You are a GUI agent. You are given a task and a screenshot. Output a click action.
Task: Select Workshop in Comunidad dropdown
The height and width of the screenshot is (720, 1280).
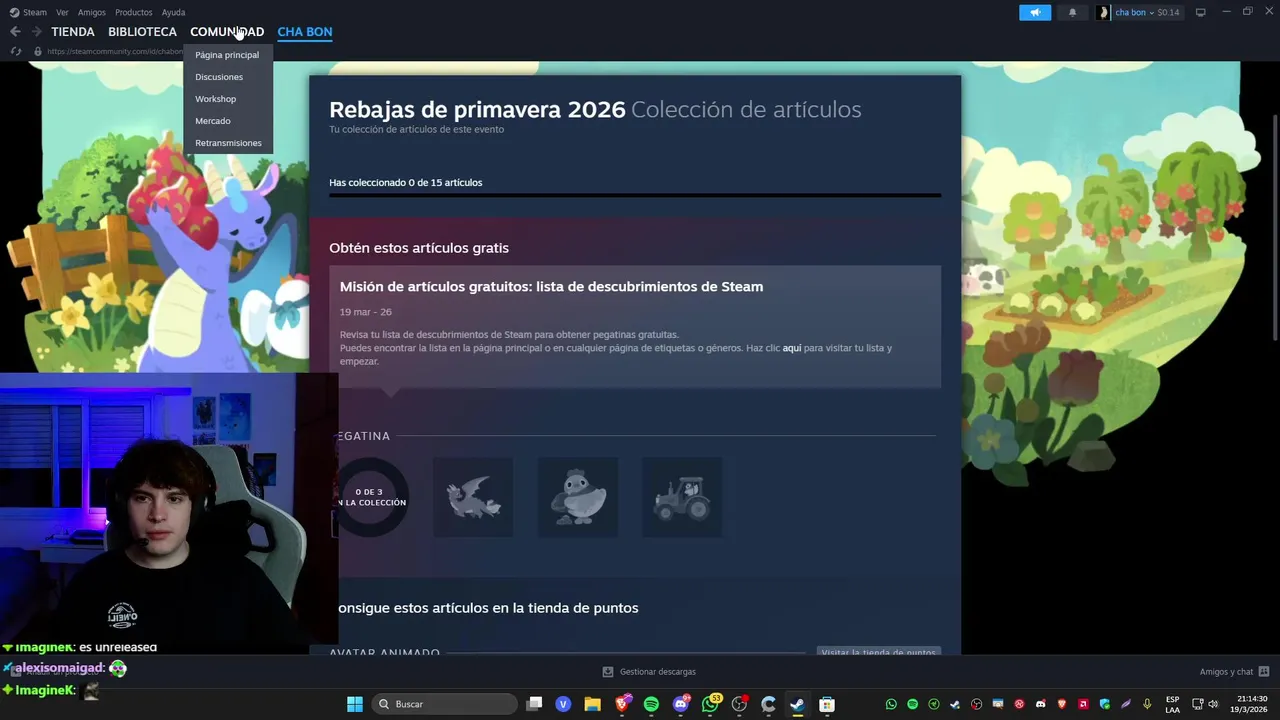pyautogui.click(x=216, y=99)
